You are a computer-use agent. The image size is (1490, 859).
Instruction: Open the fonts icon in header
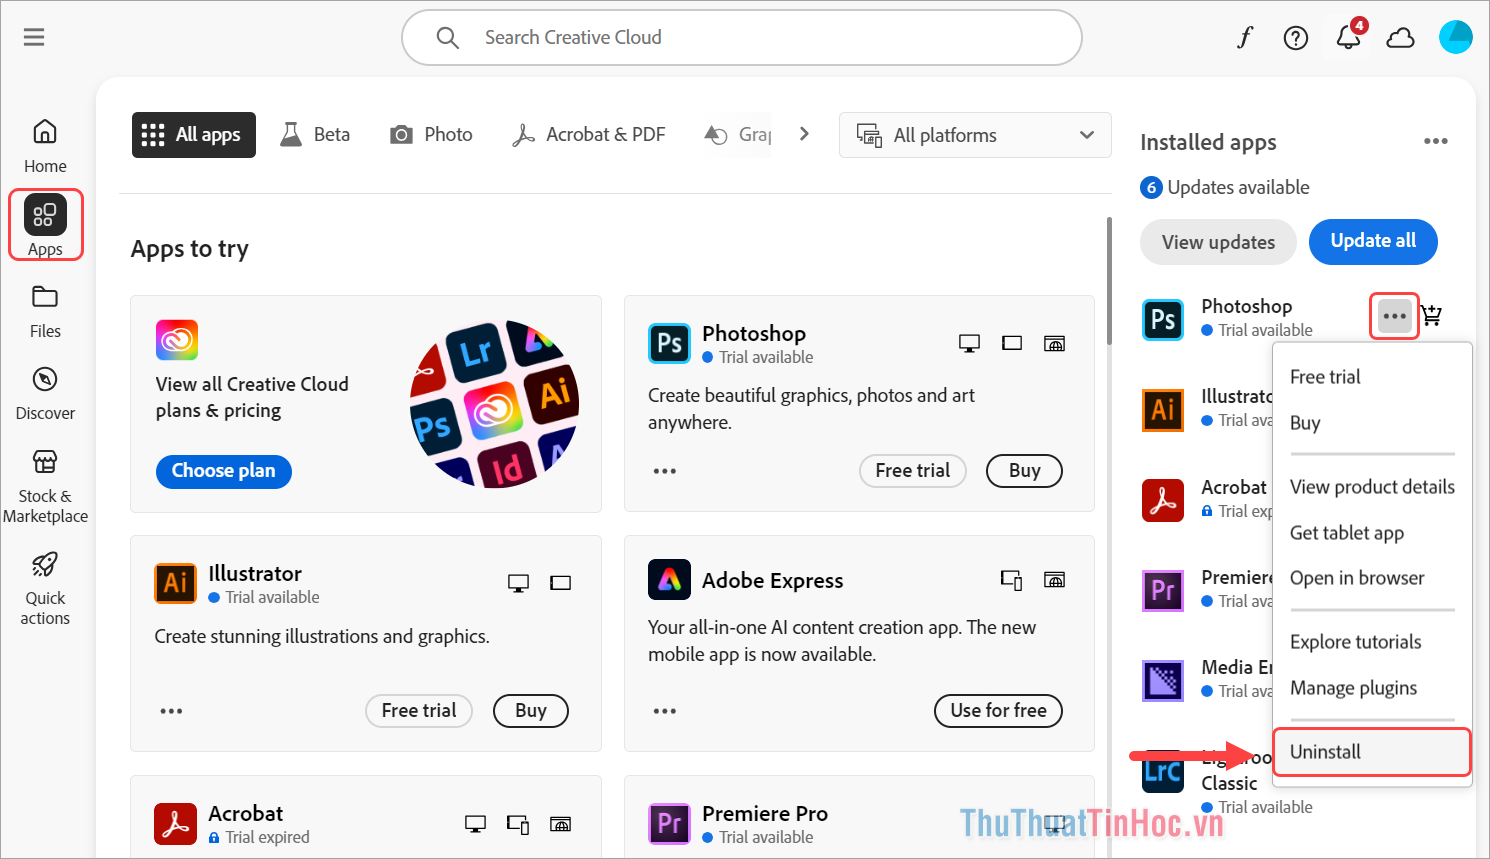(1244, 38)
